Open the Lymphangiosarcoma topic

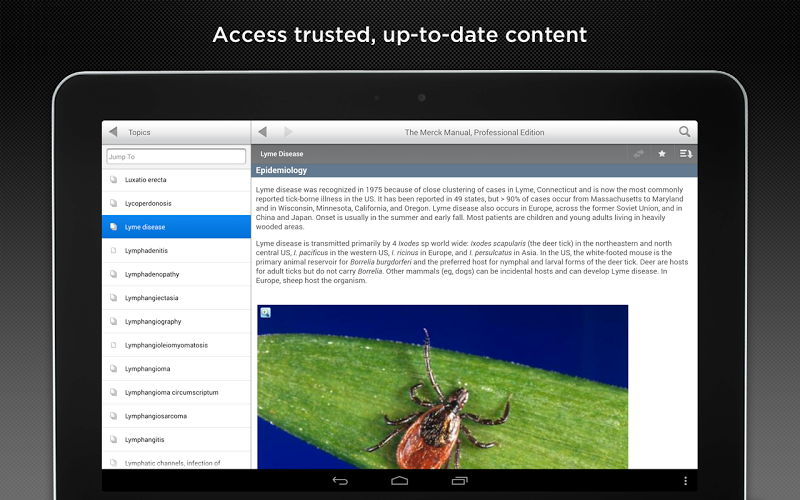pos(177,416)
